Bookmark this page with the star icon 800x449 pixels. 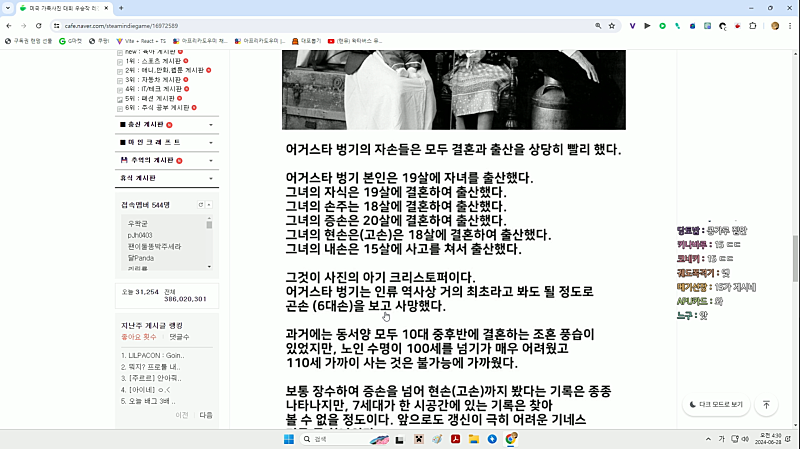click(612, 26)
